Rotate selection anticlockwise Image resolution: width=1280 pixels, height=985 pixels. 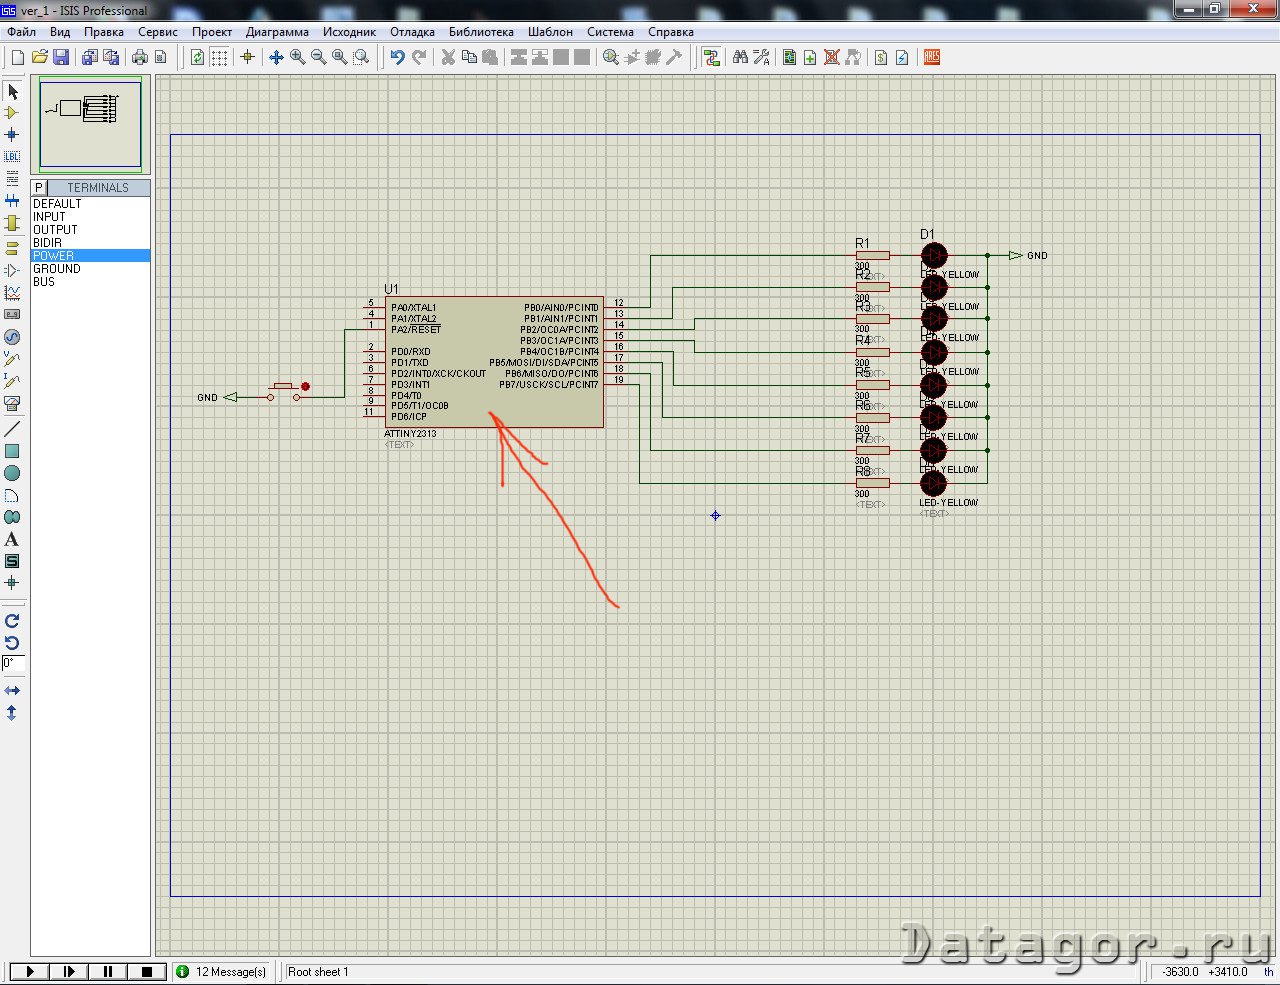12,643
